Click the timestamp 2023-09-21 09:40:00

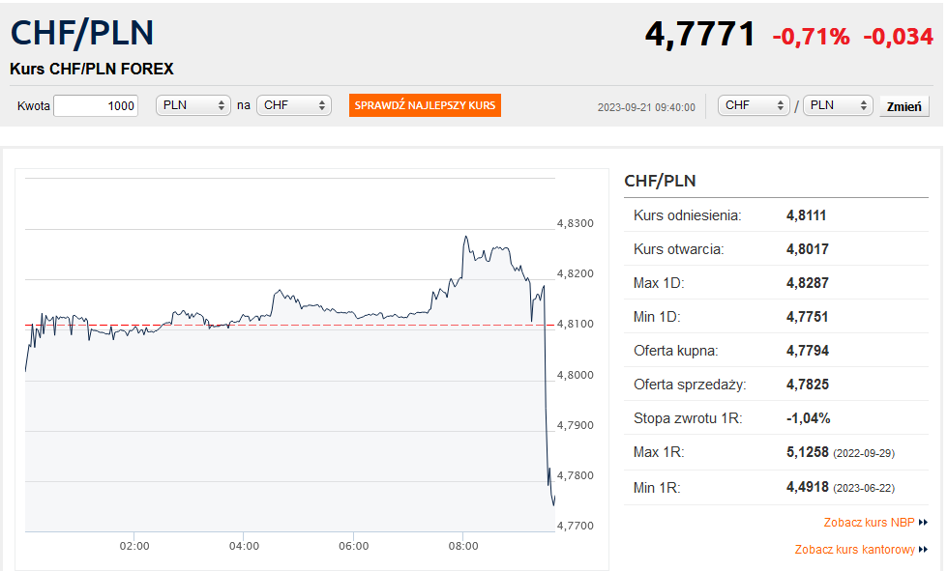point(646,107)
